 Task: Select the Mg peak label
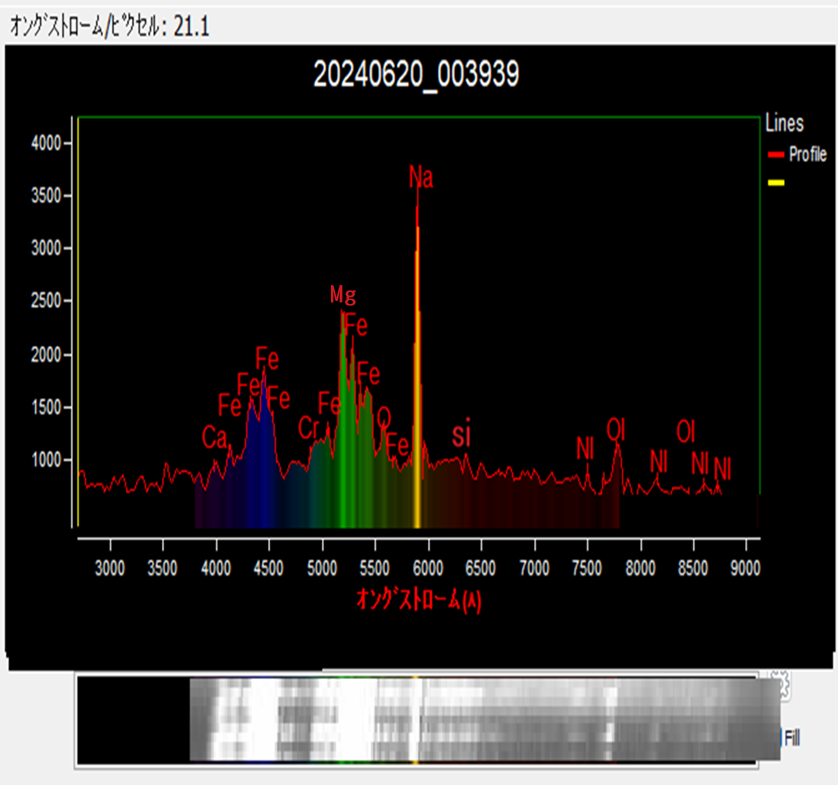[x=343, y=295]
